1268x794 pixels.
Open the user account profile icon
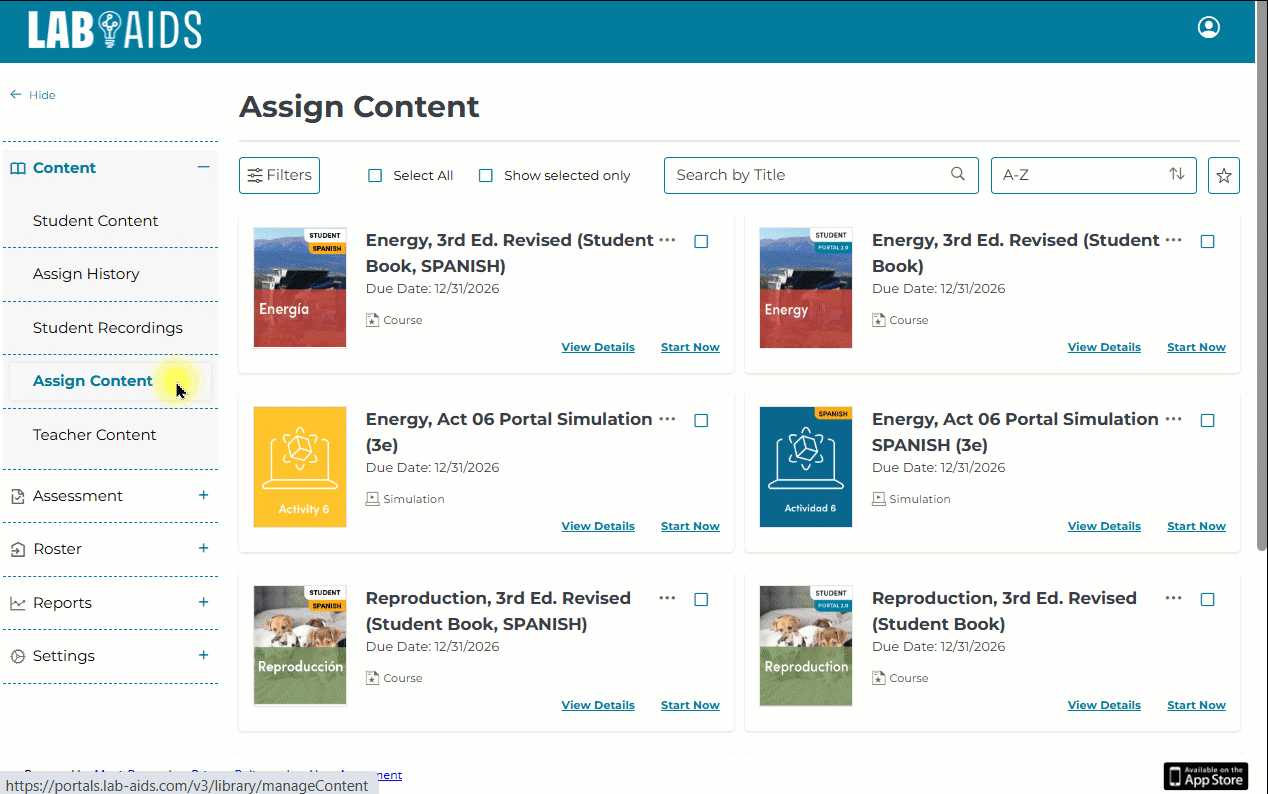pos(1209,27)
